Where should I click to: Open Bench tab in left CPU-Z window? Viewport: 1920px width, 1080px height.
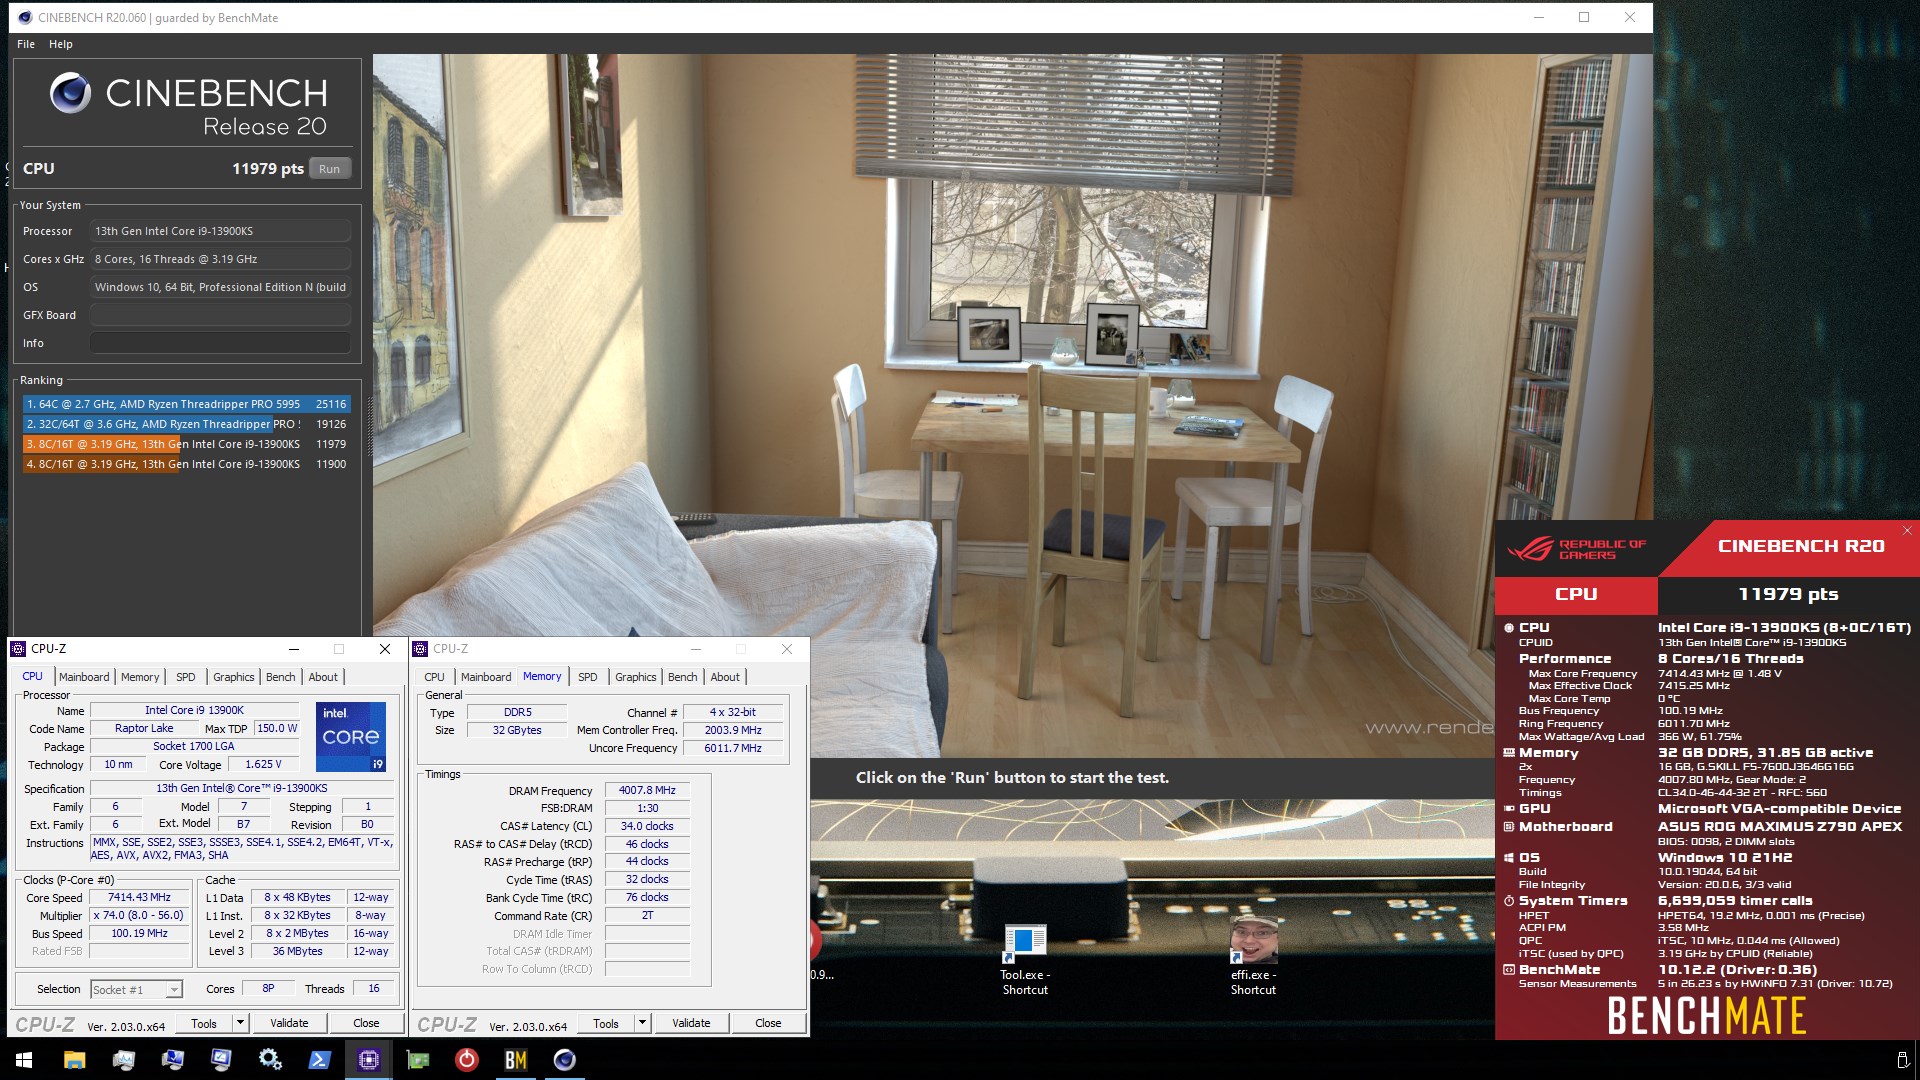281,677
